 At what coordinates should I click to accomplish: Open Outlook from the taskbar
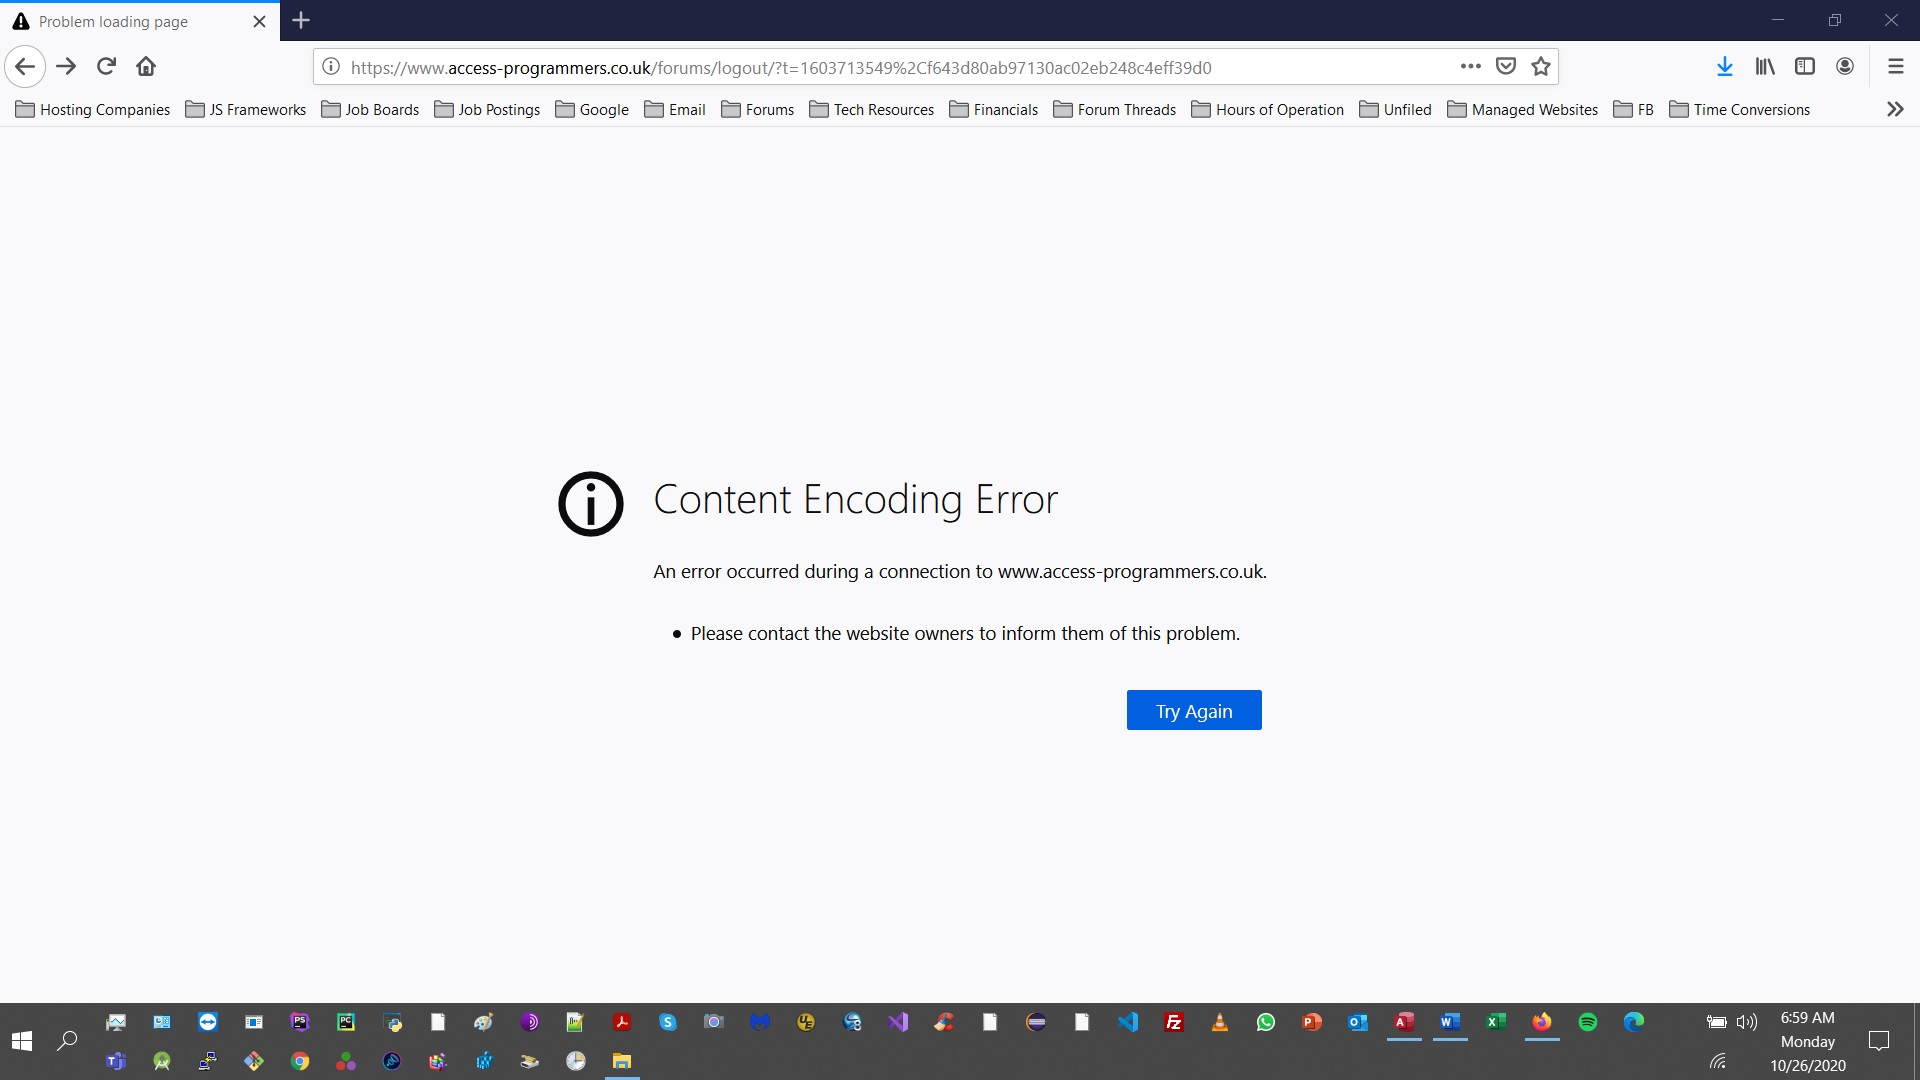tap(1358, 1022)
